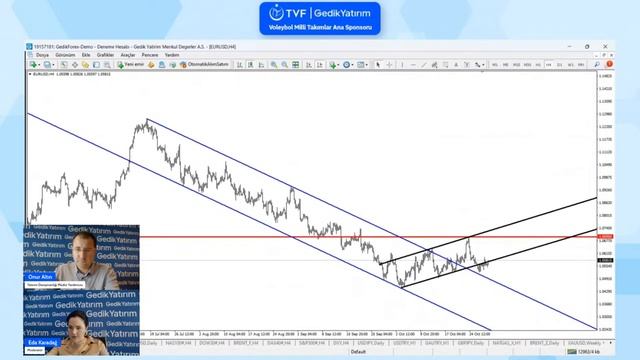Image resolution: width=640 pixels, height=360 pixels.
Task: Open the Yardım menu
Action: coord(172,55)
